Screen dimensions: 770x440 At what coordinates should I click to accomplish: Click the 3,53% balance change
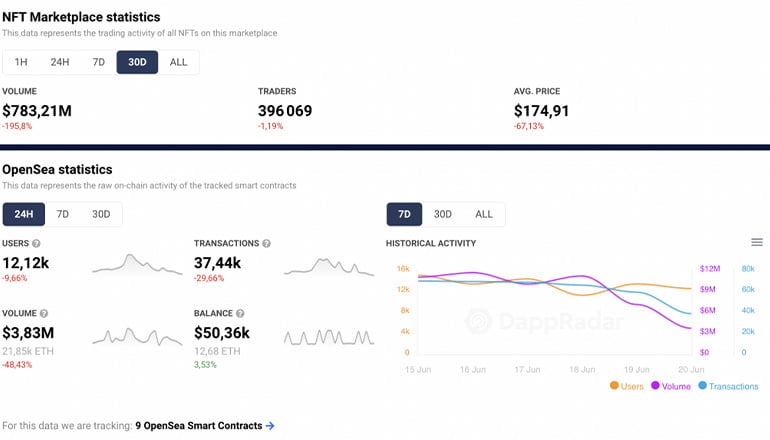point(205,365)
